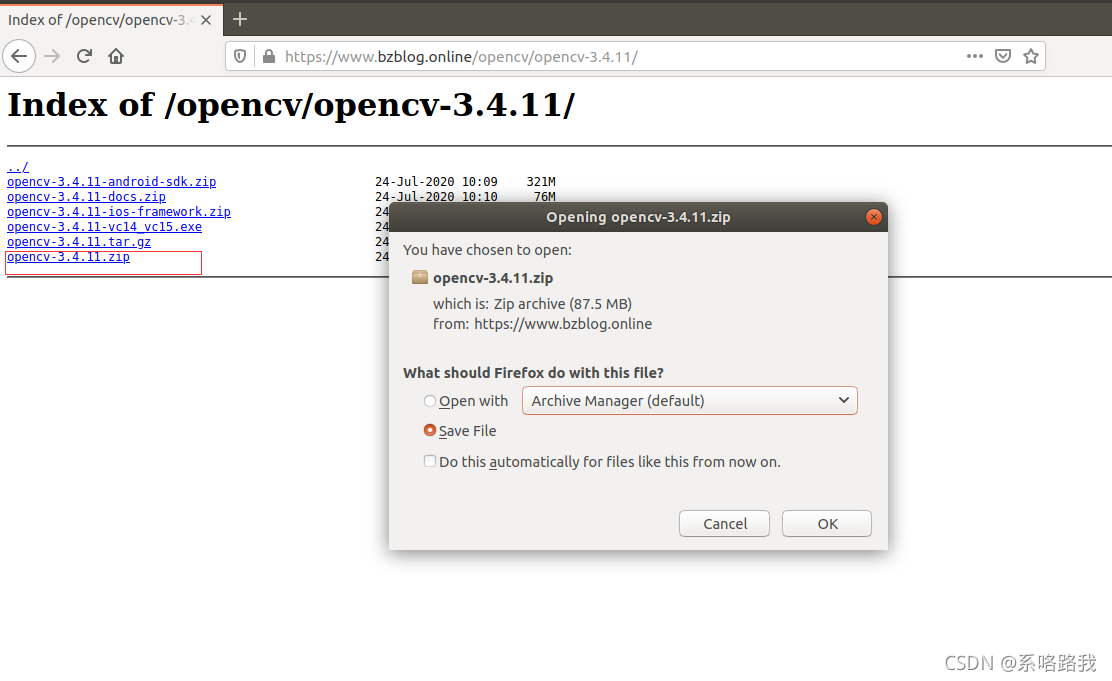This screenshot has width=1112, height=681.
Task: Go back with the browser back arrow
Action: coord(19,56)
